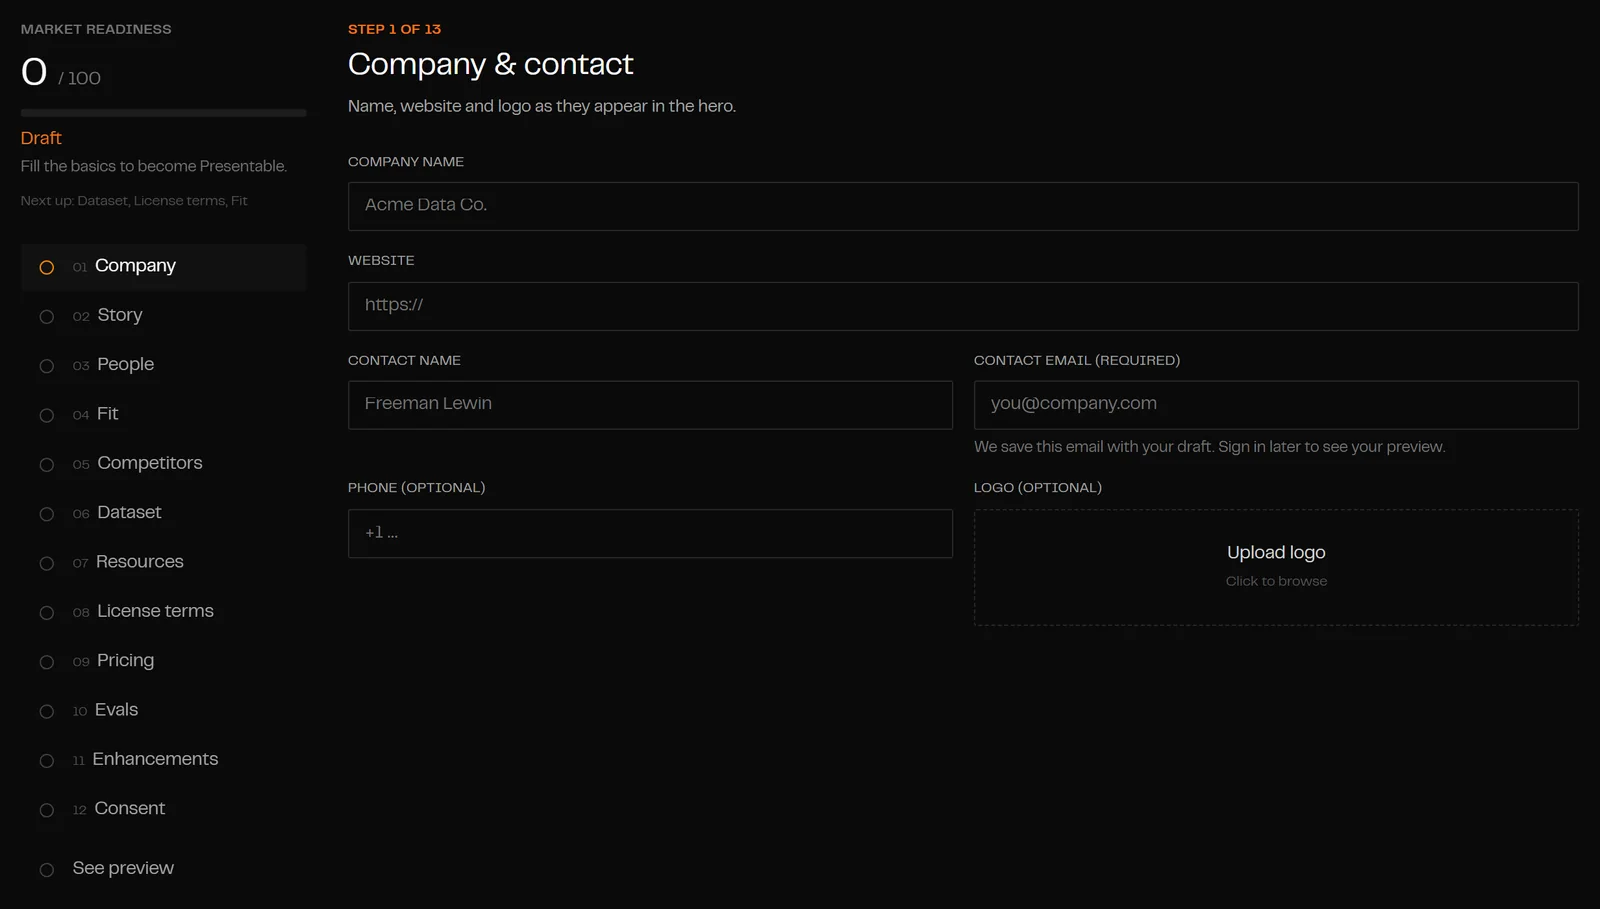The width and height of the screenshot is (1600, 909).
Task: Click into the Website field
Action: coord(963,306)
